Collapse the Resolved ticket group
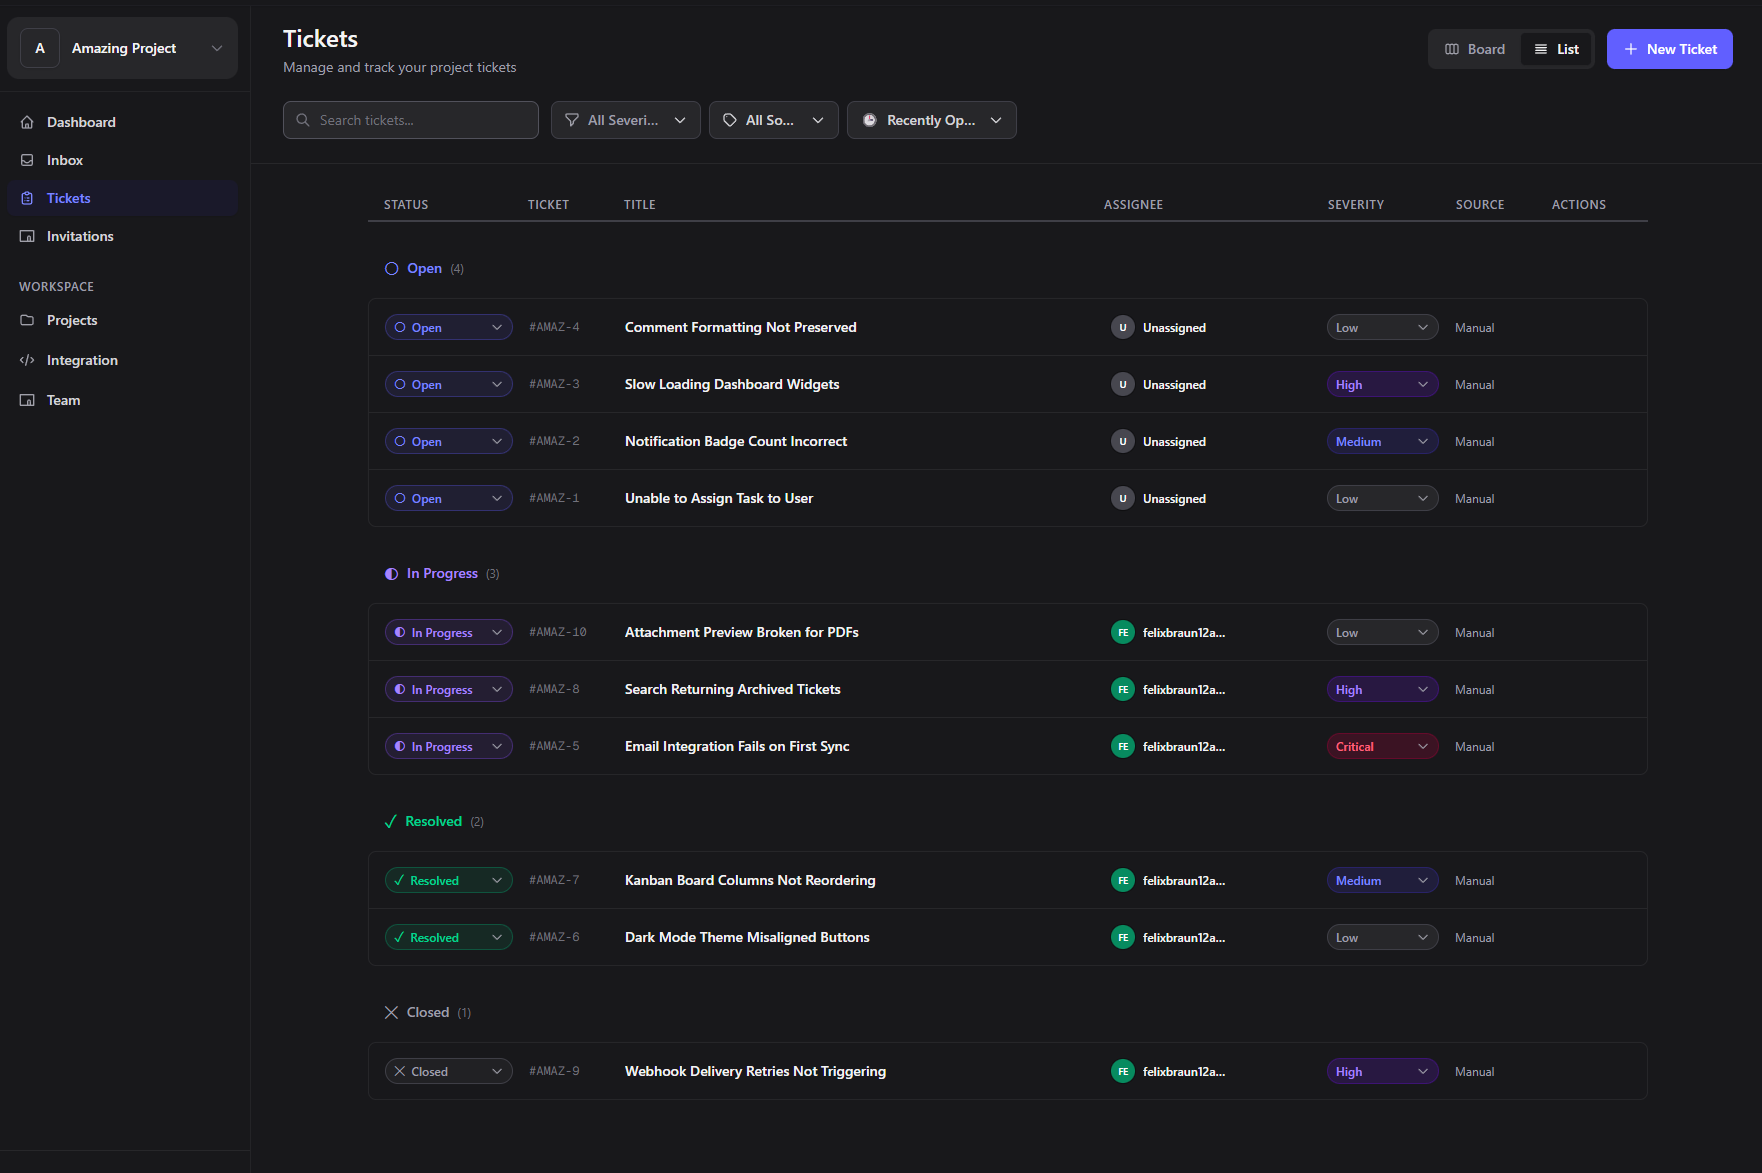The image size is (1762, 1173). tap(432, 820)
